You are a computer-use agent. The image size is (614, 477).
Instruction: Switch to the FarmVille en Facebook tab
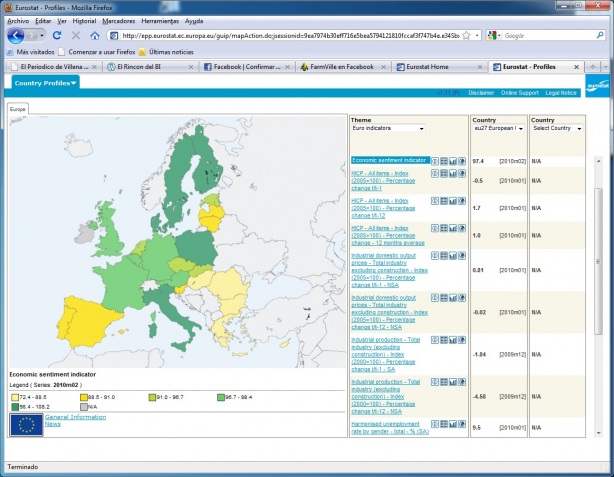click(340, 67)
